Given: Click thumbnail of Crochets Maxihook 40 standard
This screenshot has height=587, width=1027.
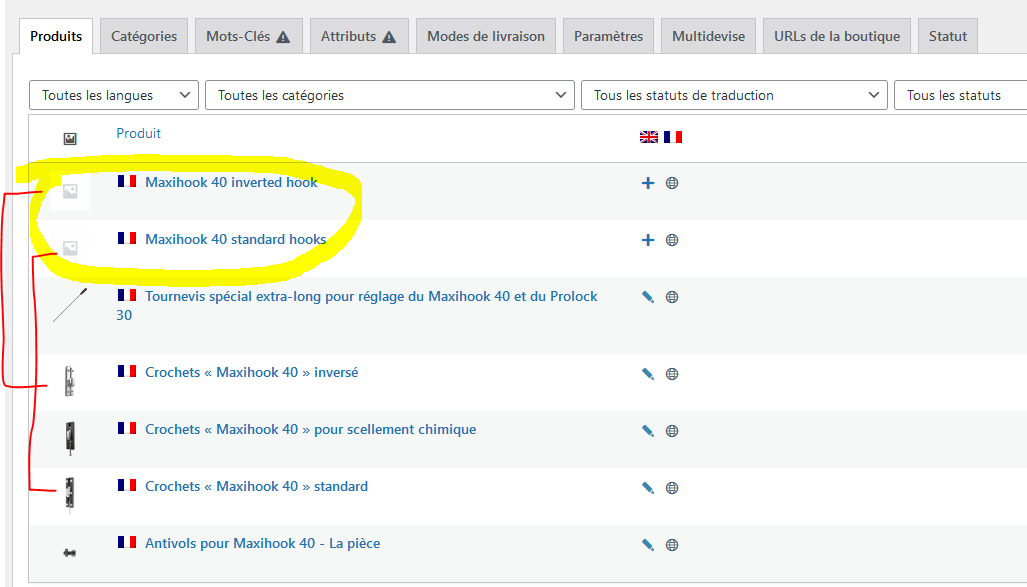Looking at the screenshot, I should [x=70, y=495].
